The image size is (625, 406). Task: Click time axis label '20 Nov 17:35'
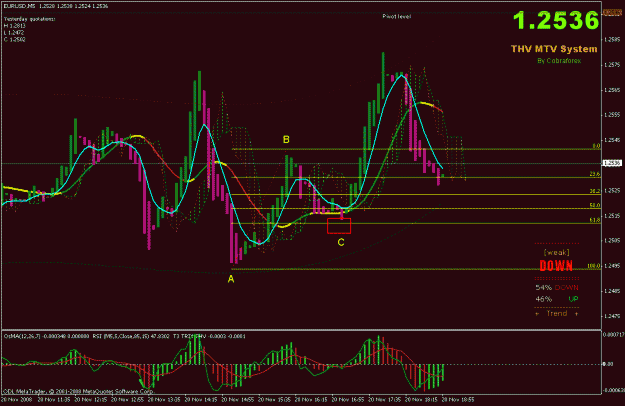[x=384, y=399]
